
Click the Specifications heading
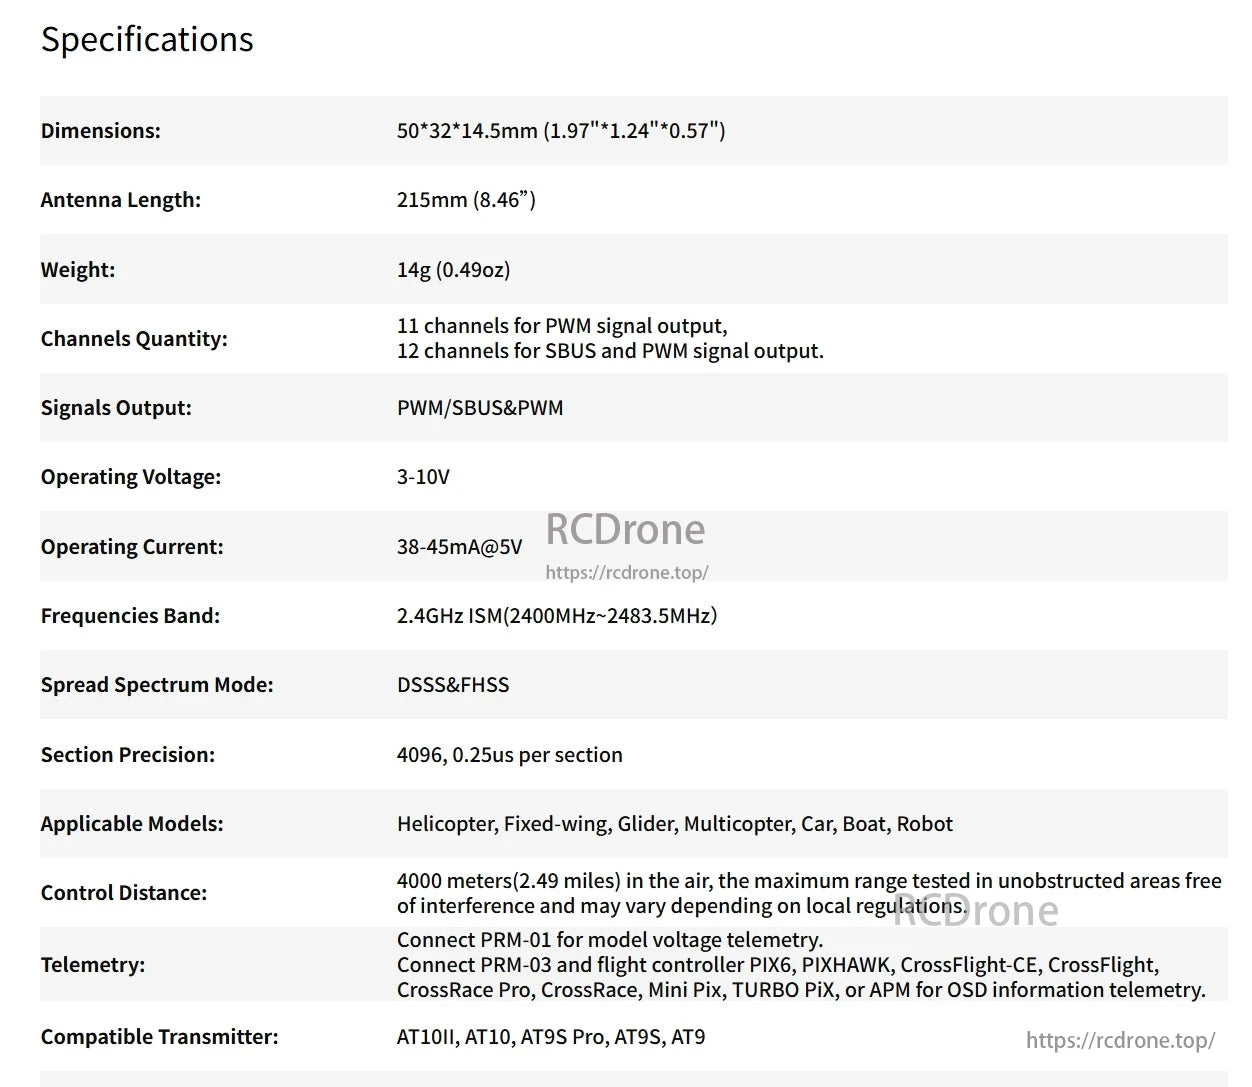click(x=147, y=39)
